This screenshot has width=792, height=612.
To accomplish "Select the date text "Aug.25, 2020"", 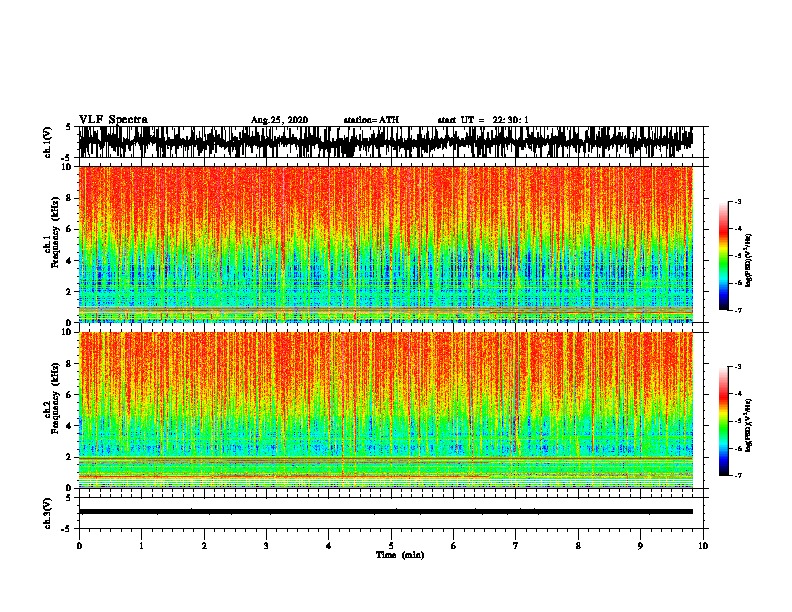I will click(x=279, y=120).
